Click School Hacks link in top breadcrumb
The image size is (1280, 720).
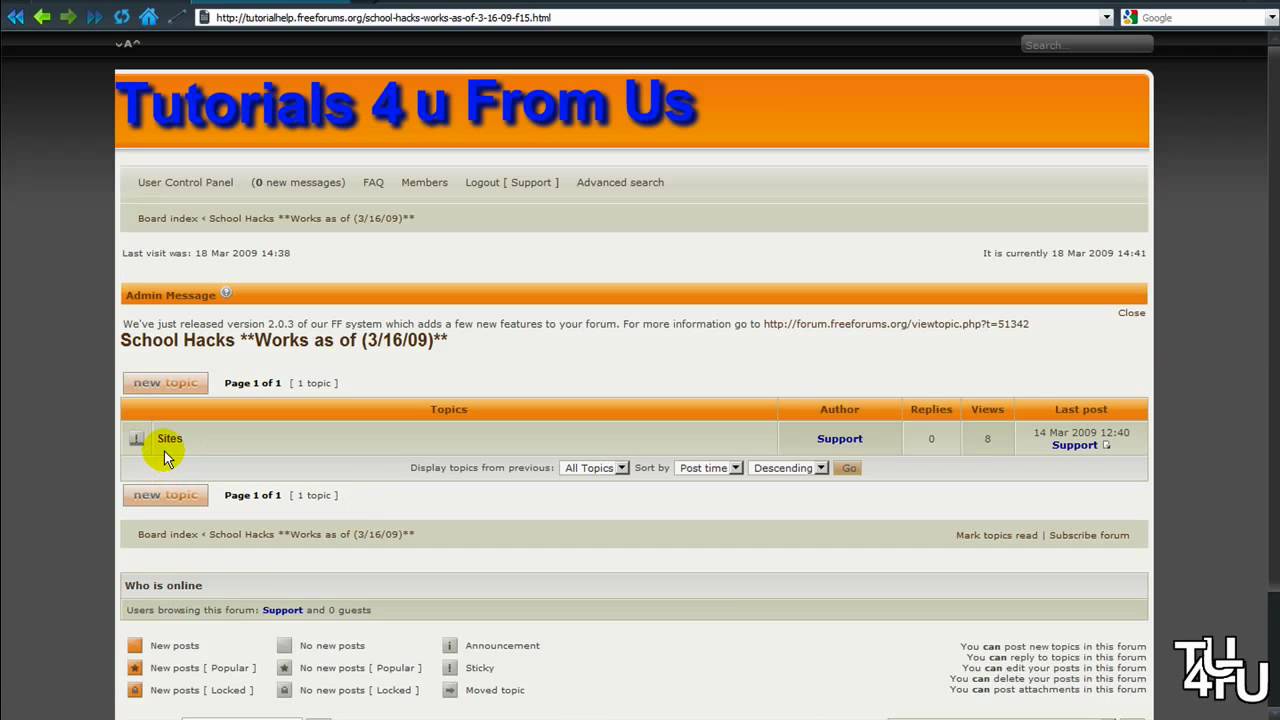coord(311,218)
